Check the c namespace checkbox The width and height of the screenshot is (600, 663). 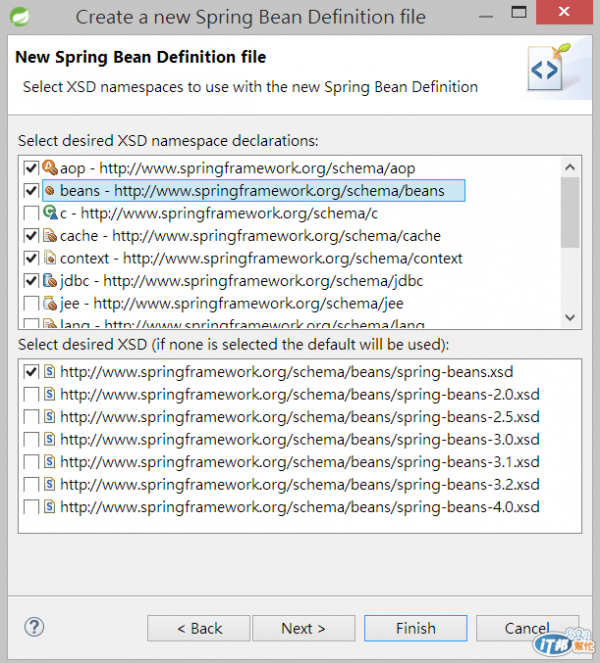[x=31, y=213]
